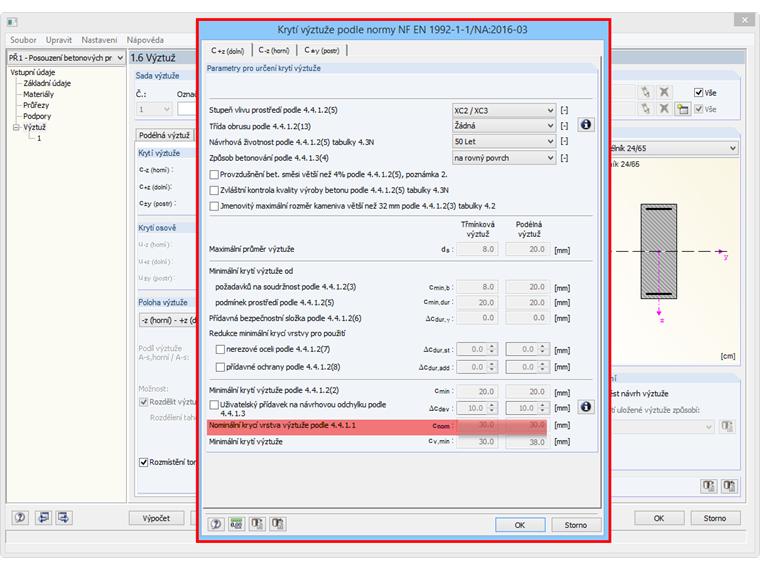Open Třída obrusu Žádná dropdown

pos(504,126)
